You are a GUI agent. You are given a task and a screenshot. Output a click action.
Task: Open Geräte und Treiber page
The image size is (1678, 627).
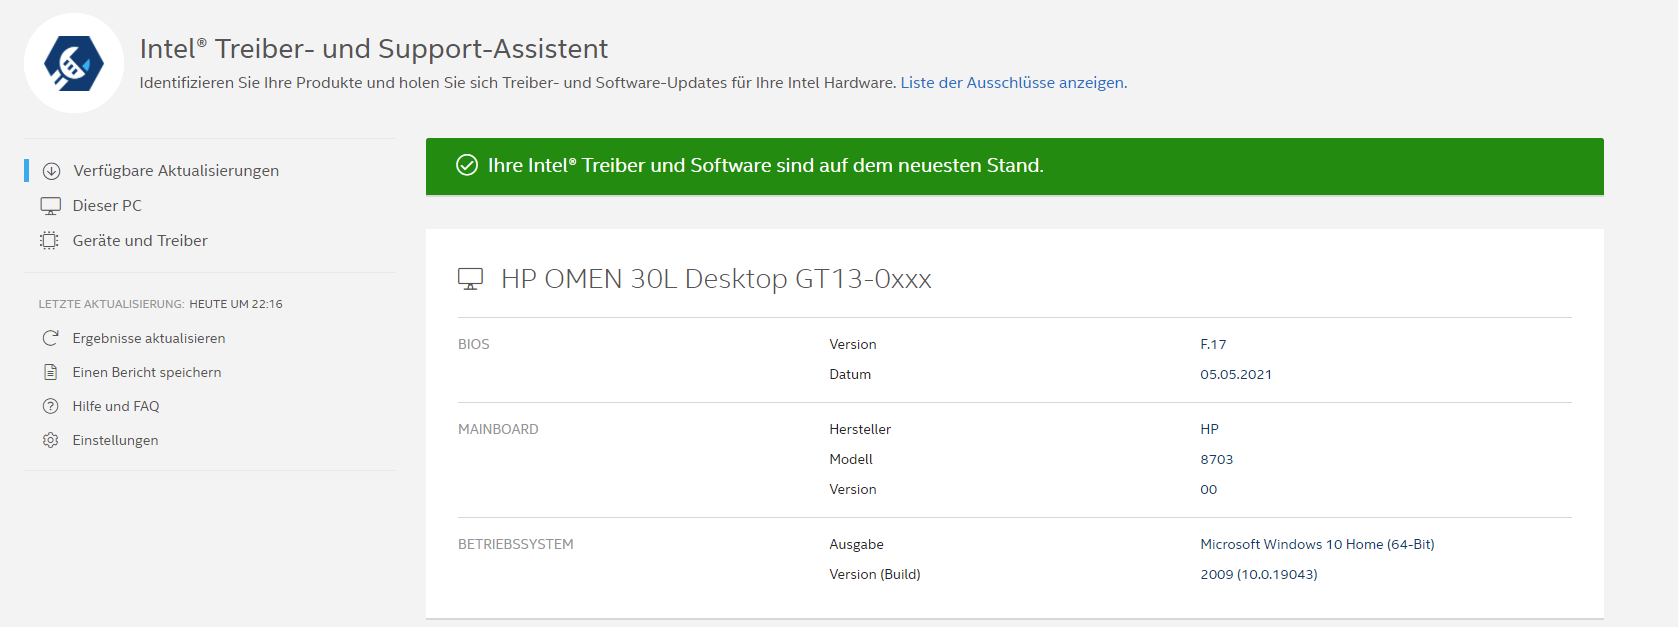tap(140, 241)
